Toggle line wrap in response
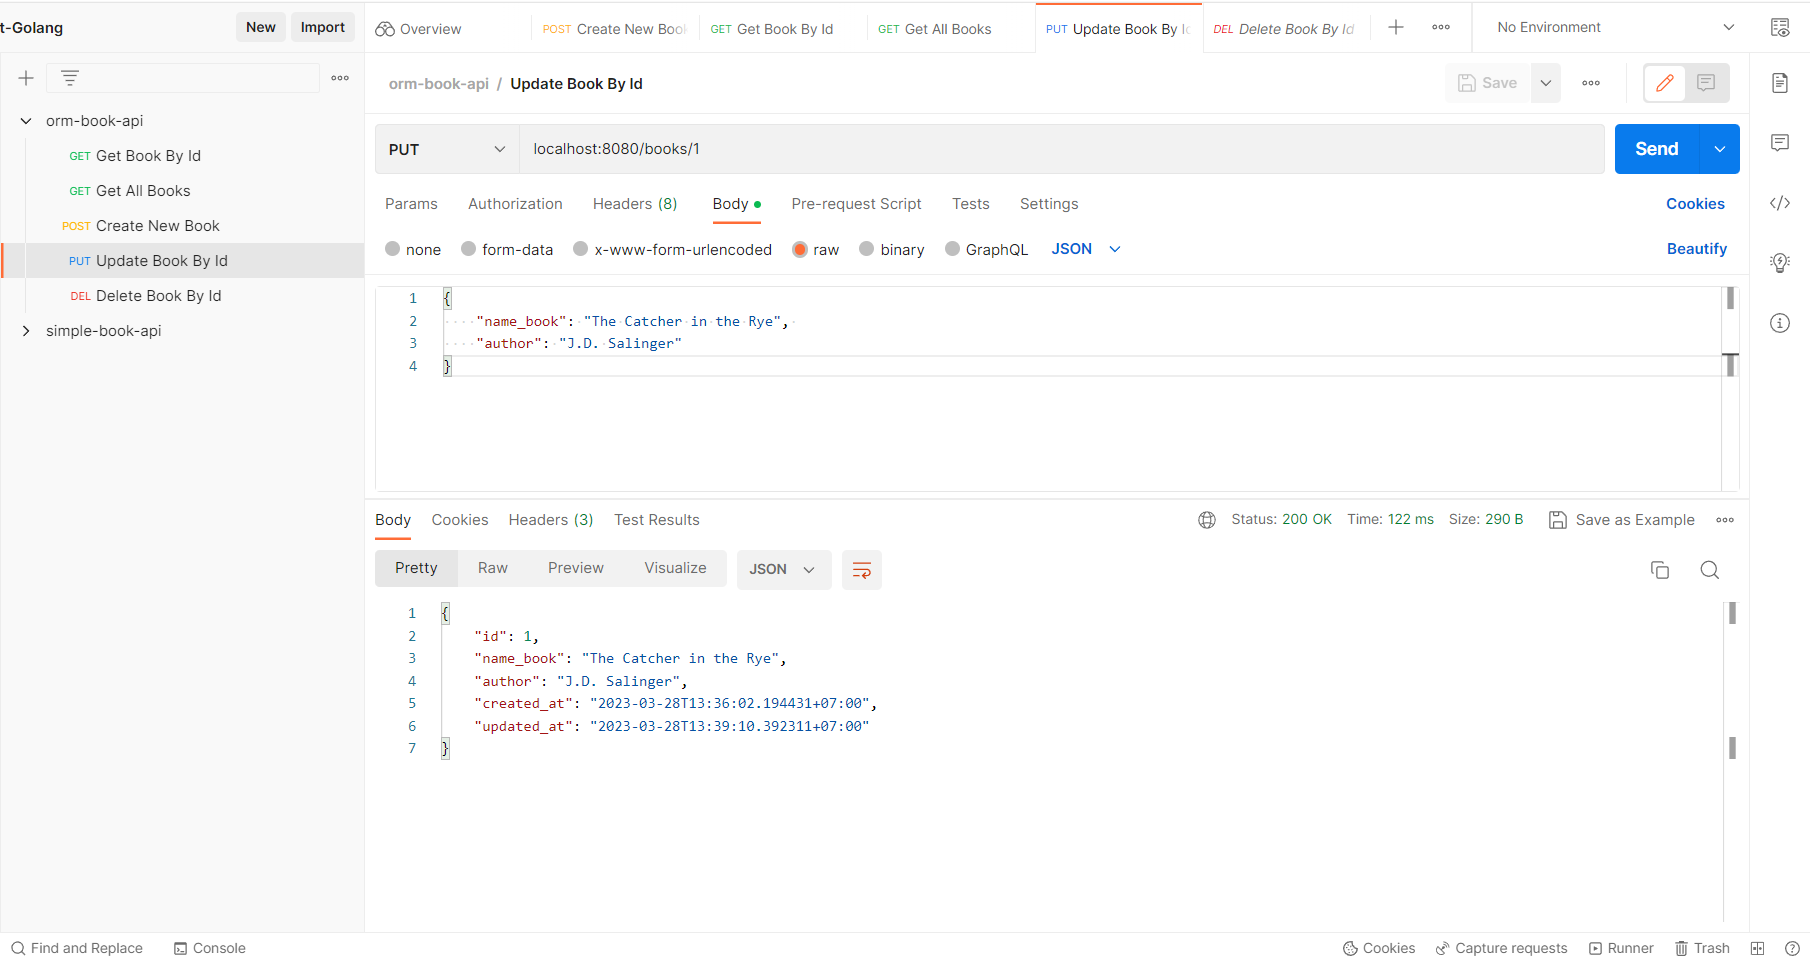This screenshot has height=962, width=1810. click(x=862, y=570)
